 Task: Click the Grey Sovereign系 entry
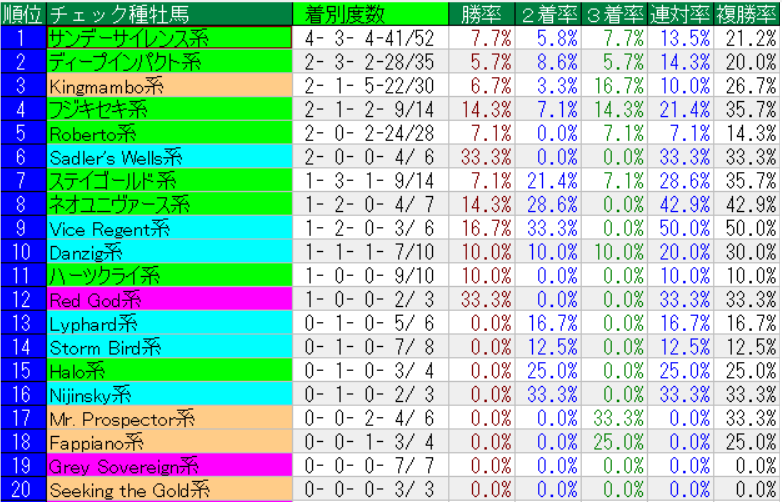point(169,467)
